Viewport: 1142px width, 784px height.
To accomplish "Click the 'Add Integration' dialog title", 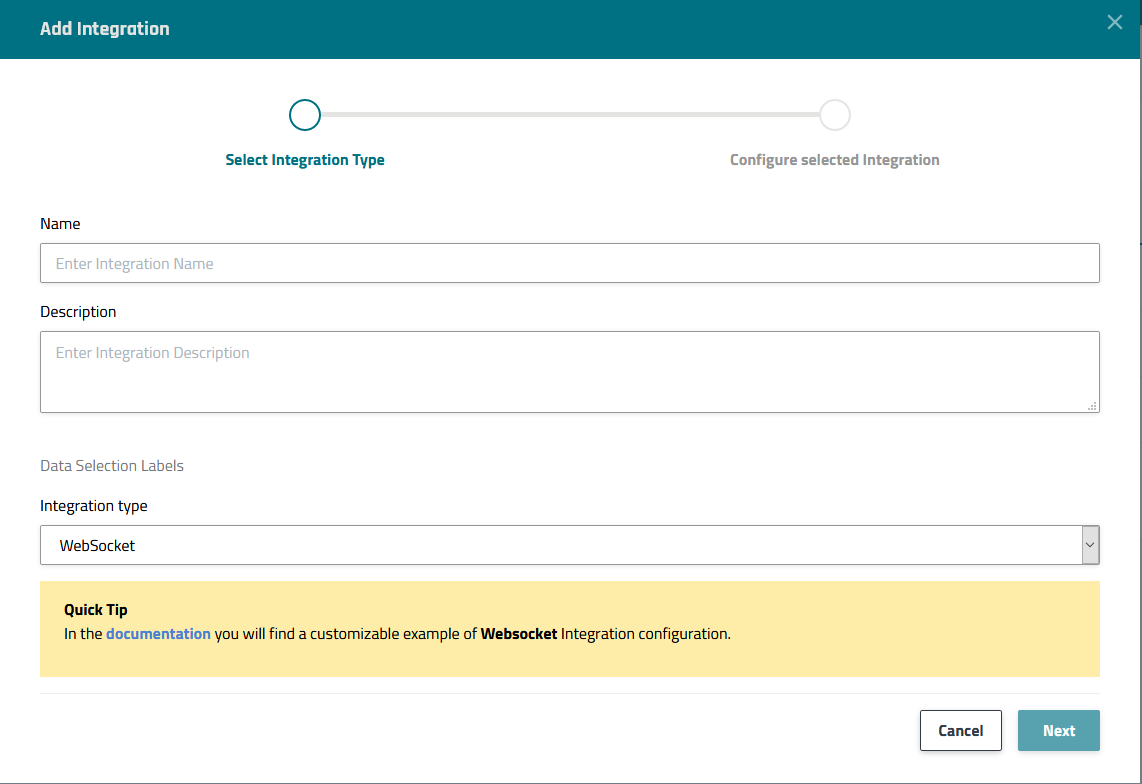I will (105, 29).
